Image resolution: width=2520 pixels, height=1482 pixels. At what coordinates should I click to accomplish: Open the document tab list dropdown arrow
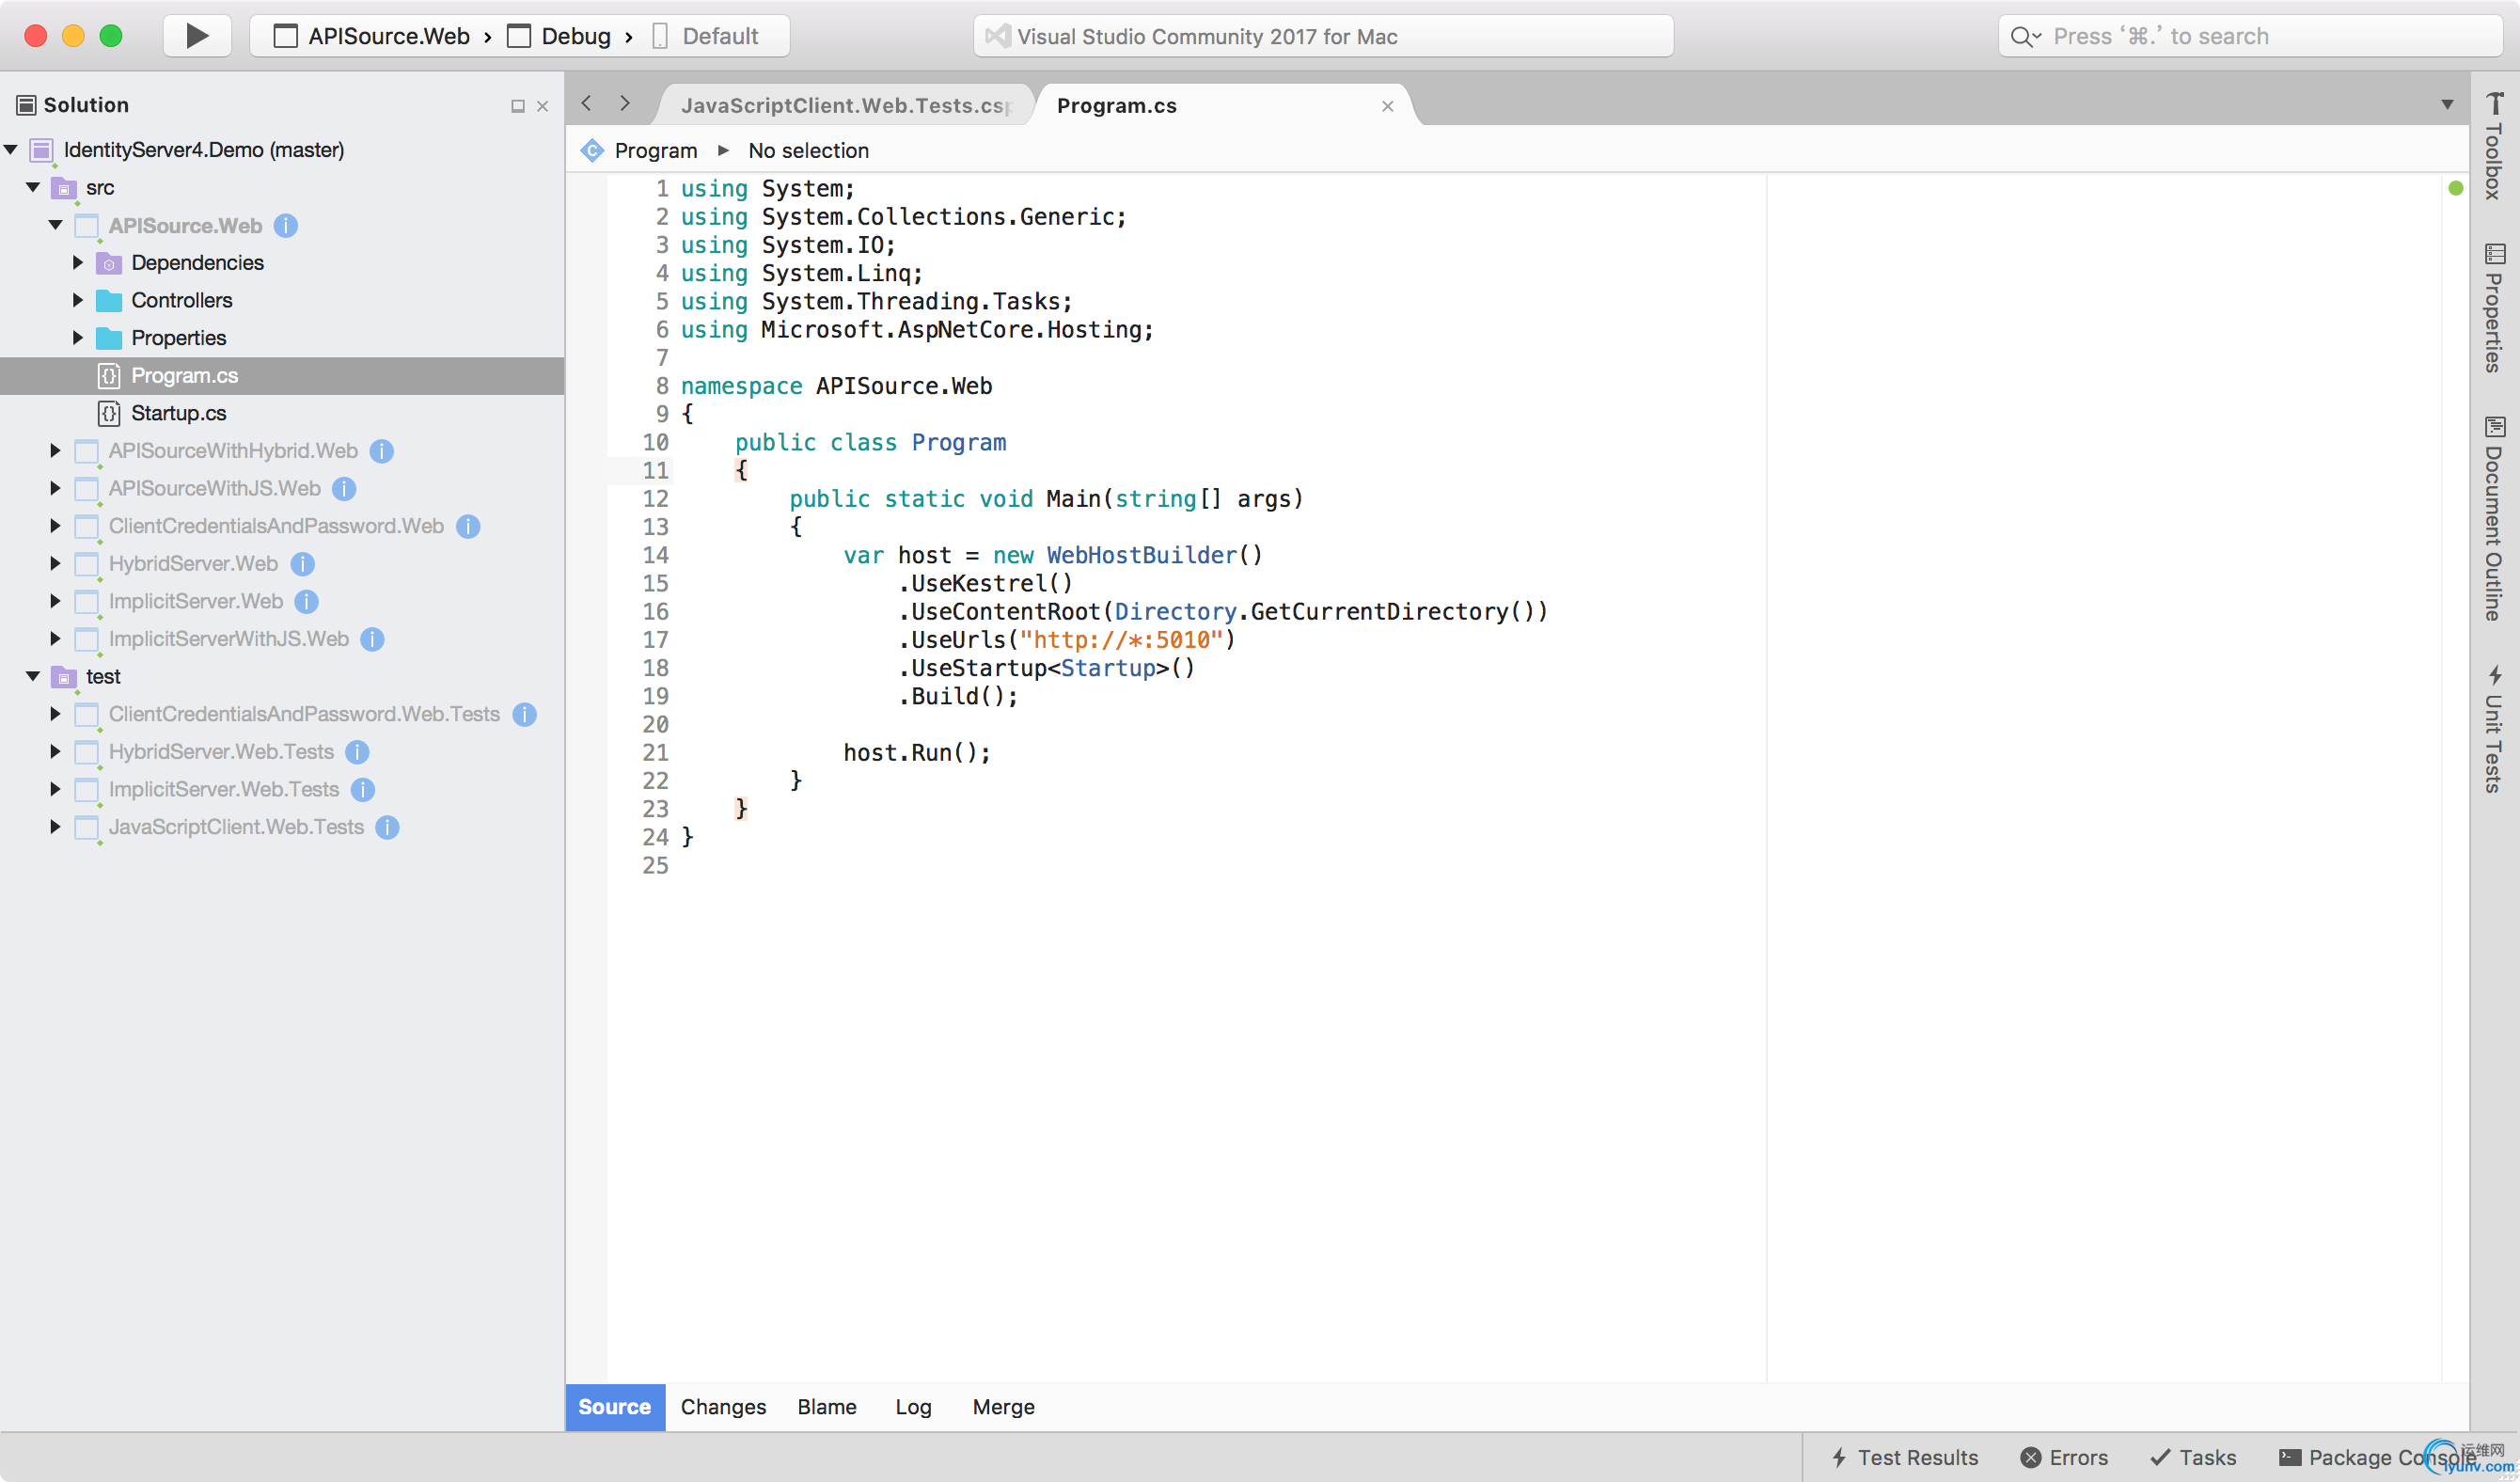point(2446,104)
